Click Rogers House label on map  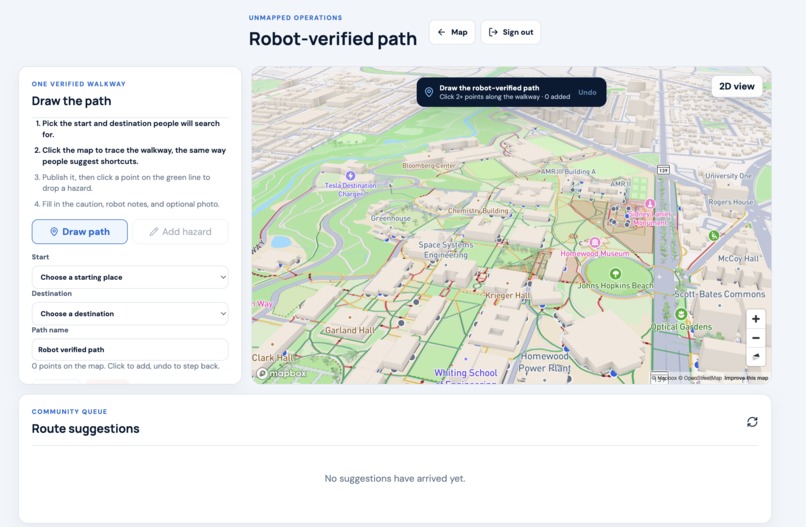click(730, 202)
